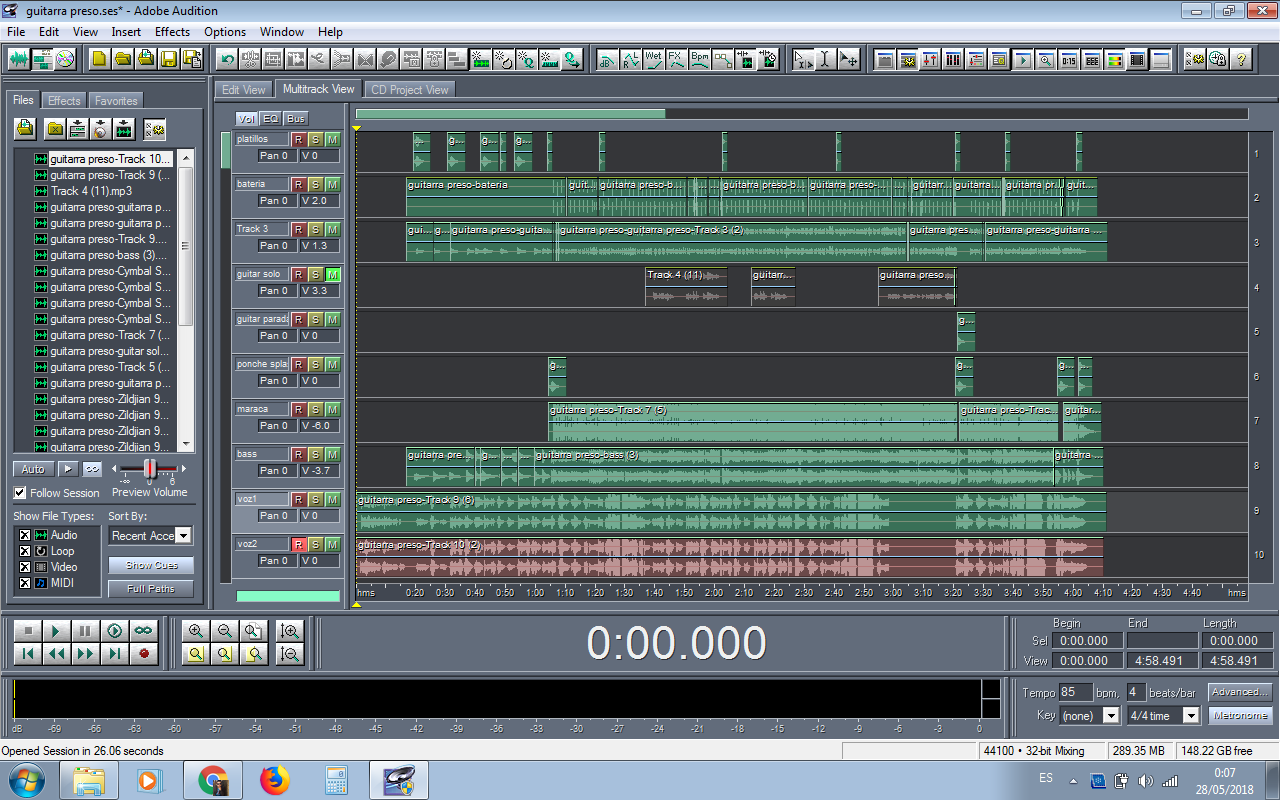Viewport: 1280px width, 800px height.
Task: Click the Metronome button
Action: (1240, 716)
